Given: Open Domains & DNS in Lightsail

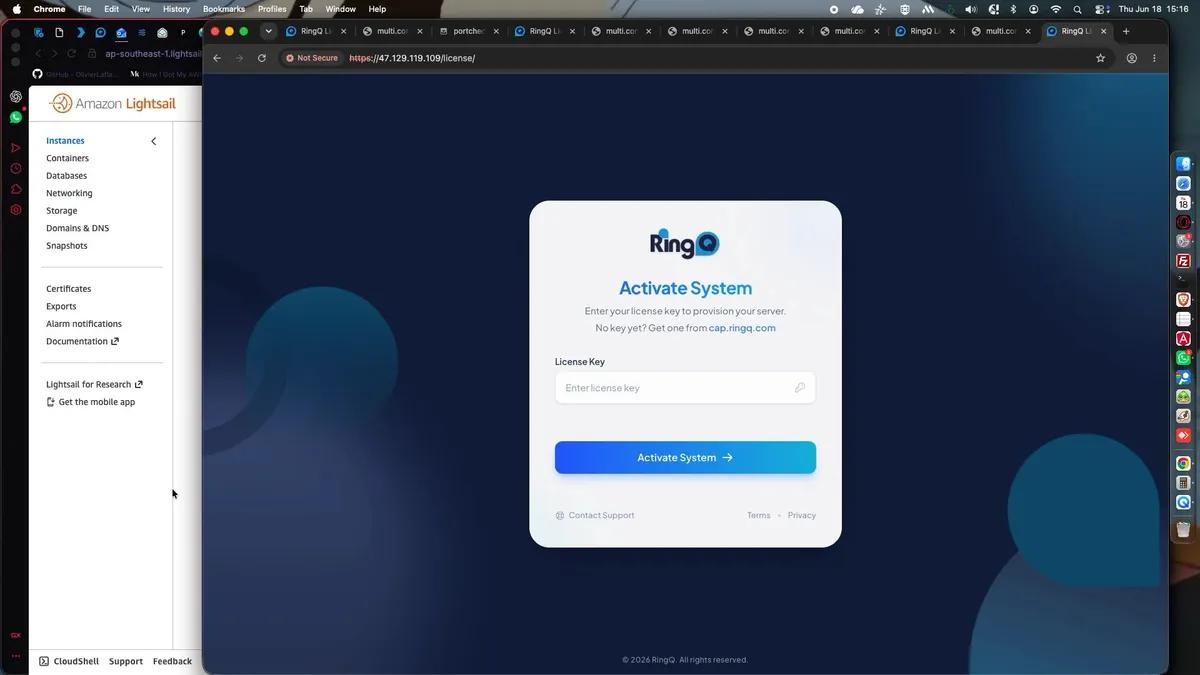Looking at the screenshot, I should [77, 228].
